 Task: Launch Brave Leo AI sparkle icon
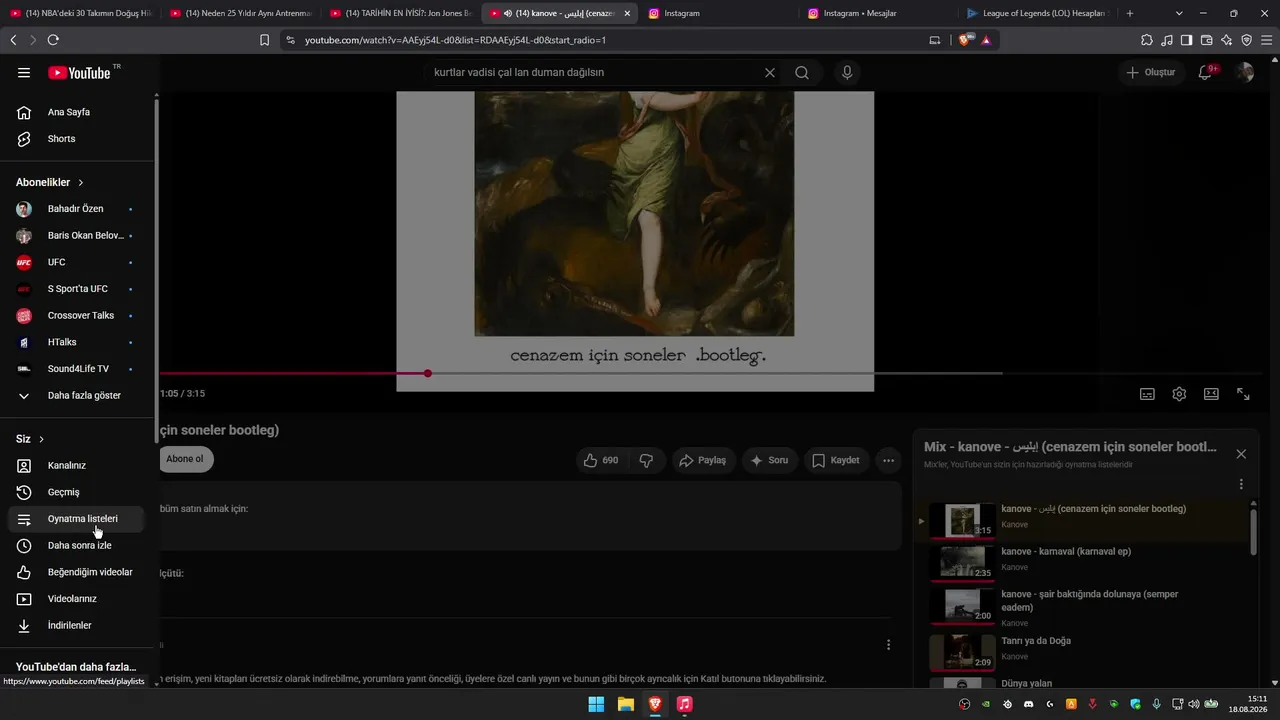(1227, 40)
